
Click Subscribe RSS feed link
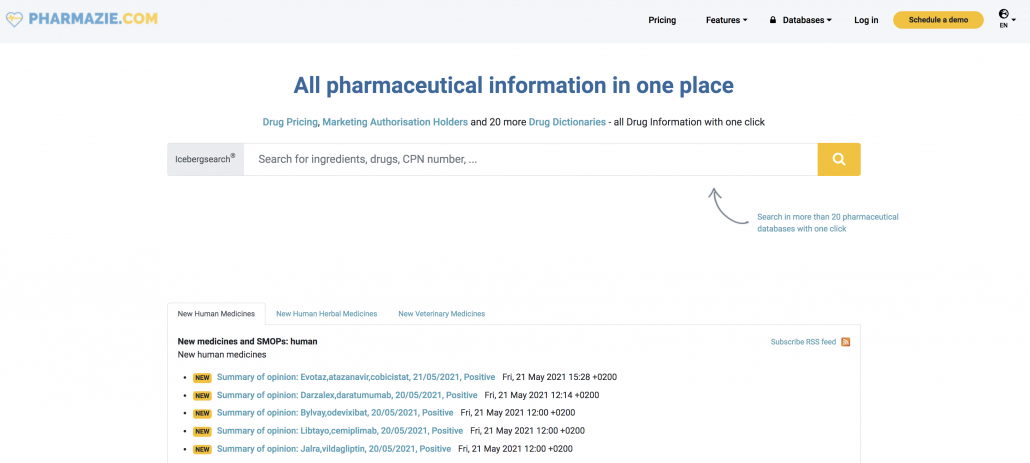(803, 342)
